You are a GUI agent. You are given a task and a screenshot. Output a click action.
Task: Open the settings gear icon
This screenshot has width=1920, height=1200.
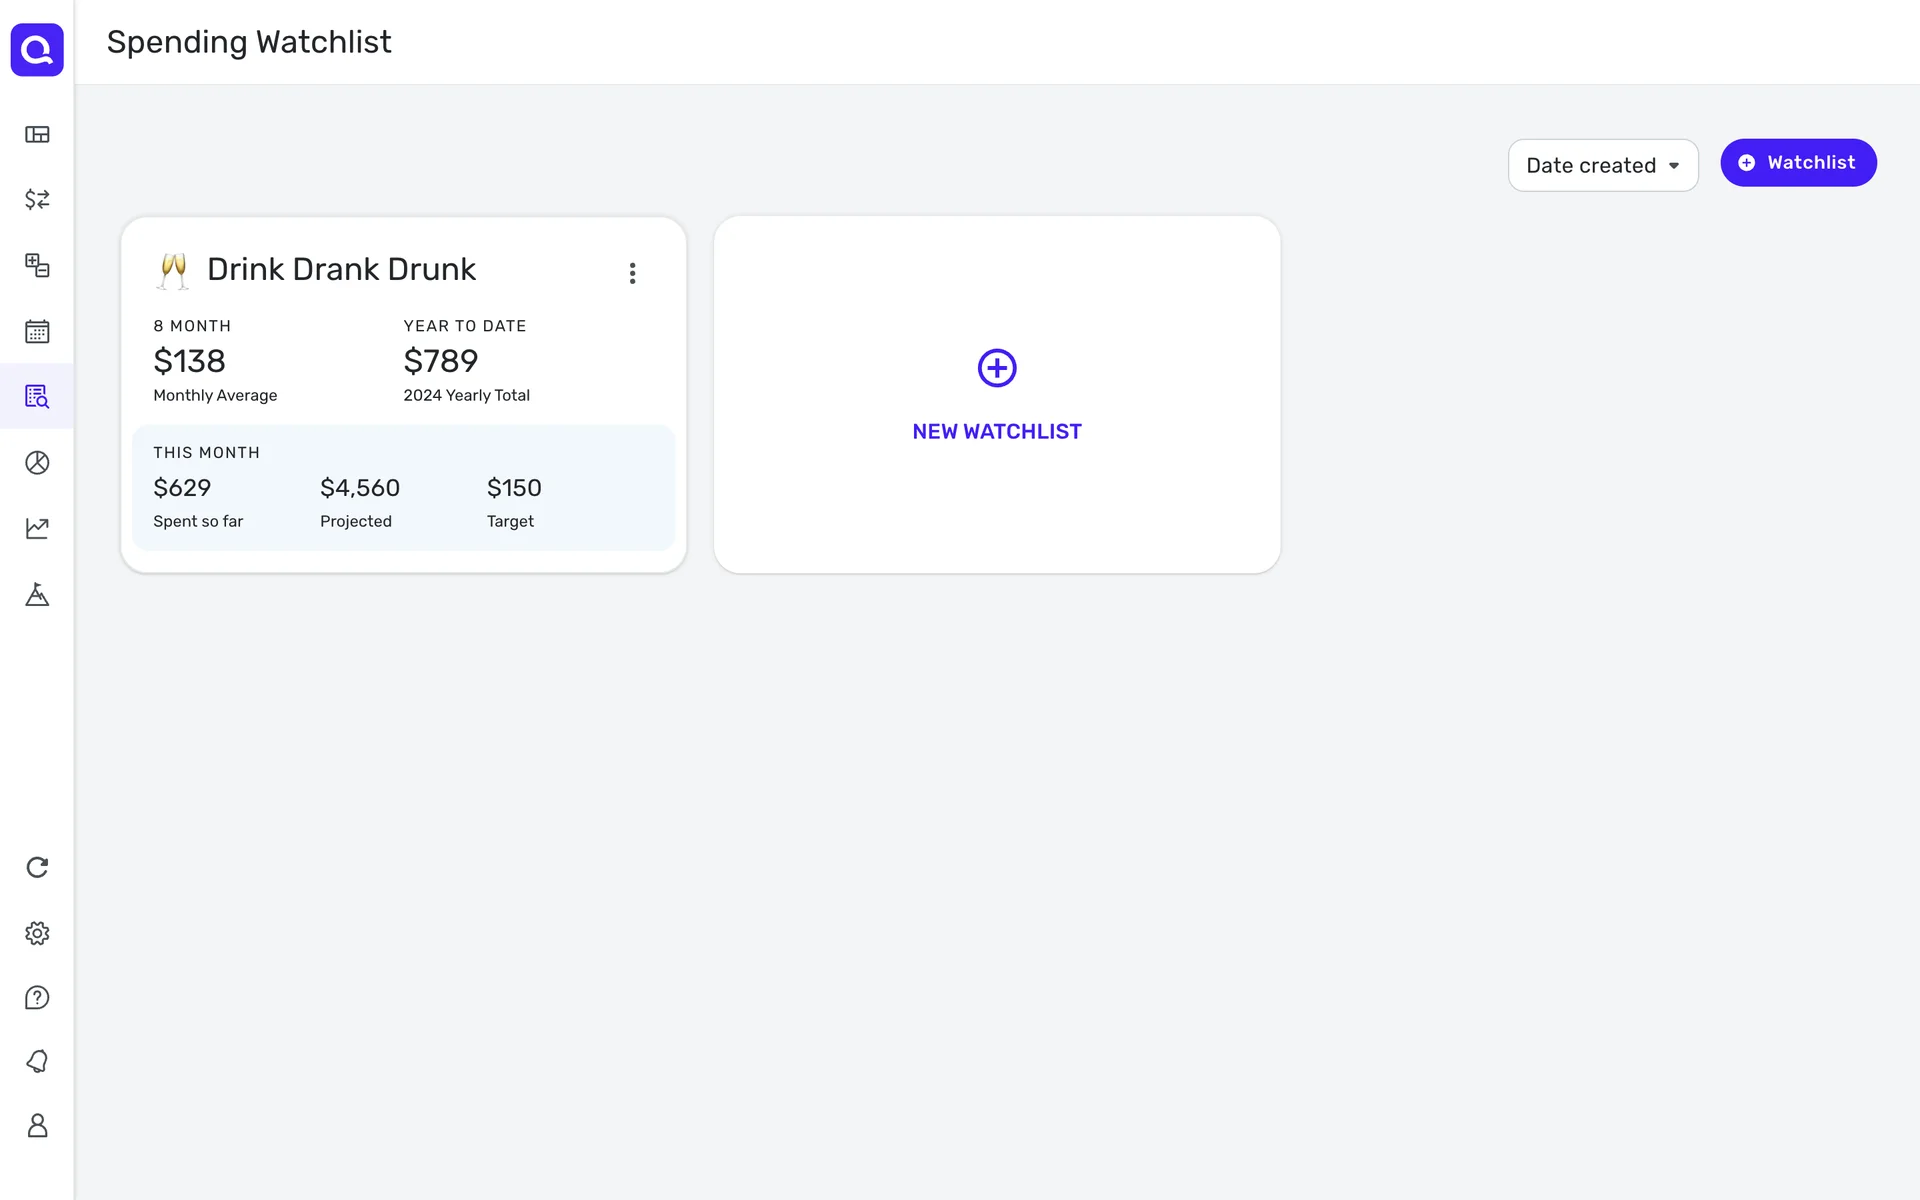tap(37, 933)
